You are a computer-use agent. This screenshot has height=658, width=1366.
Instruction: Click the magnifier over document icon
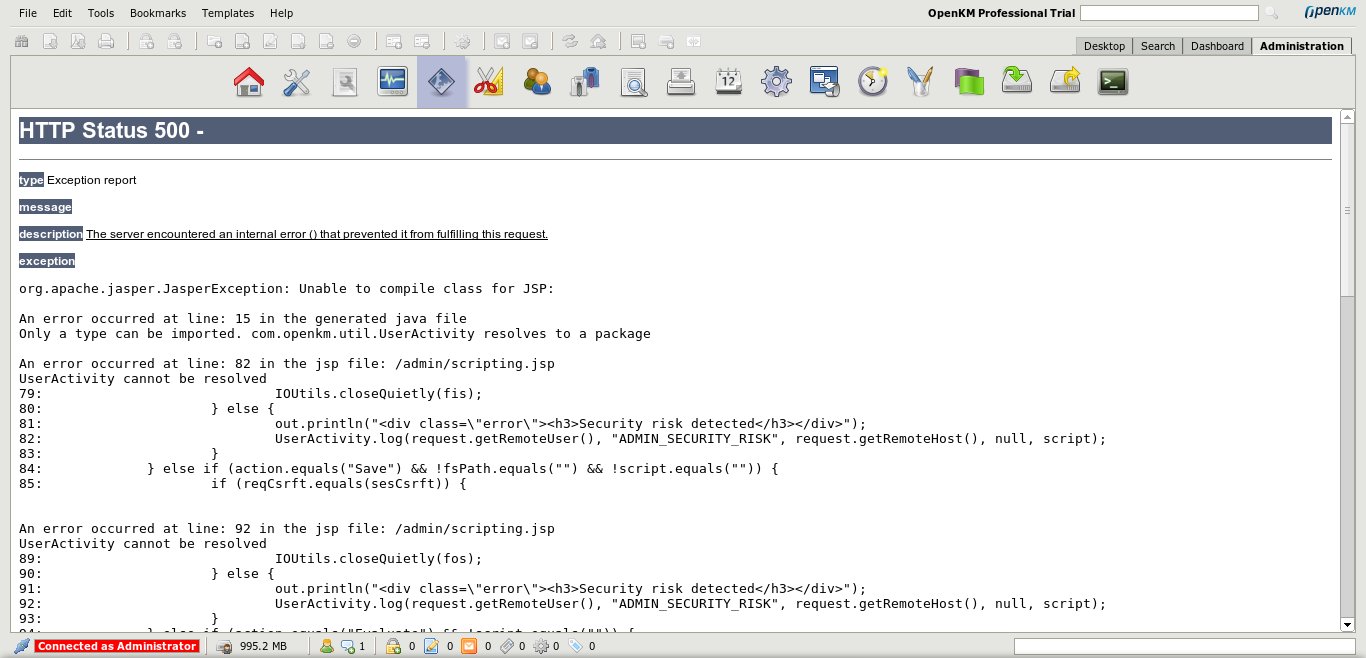(x=633, y=82)
